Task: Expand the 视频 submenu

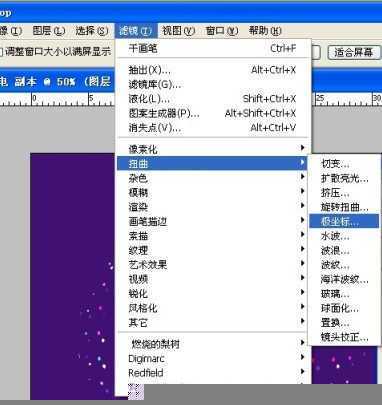Action: point(212,279)
